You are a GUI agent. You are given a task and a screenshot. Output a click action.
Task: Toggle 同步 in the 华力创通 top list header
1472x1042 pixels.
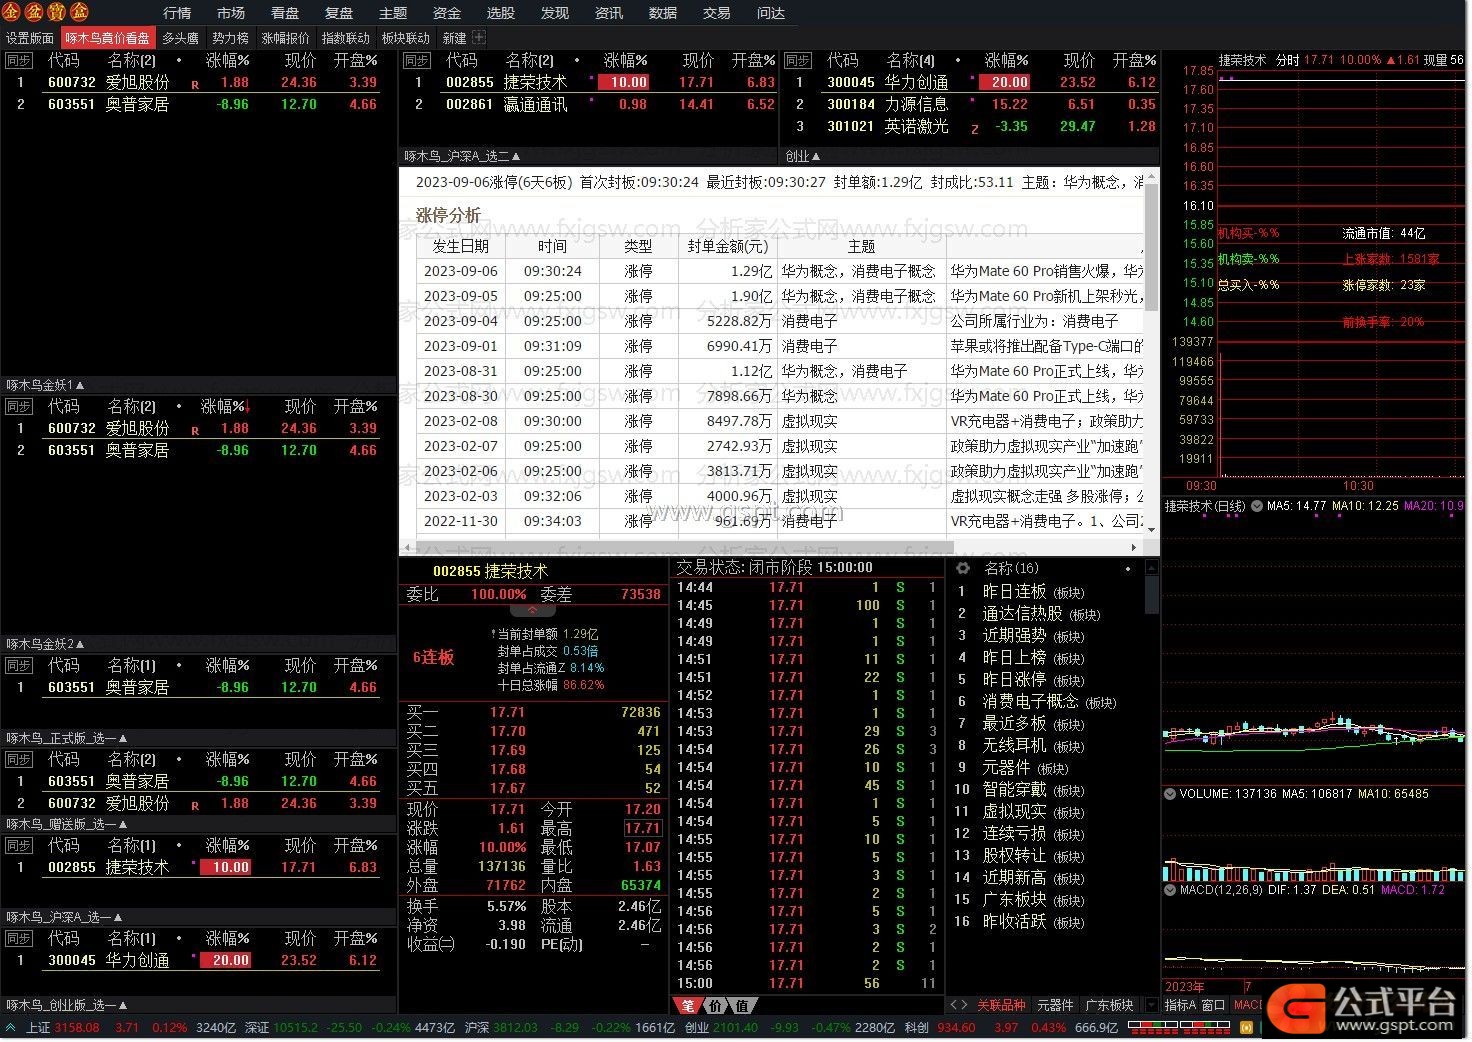pos(798,61)
